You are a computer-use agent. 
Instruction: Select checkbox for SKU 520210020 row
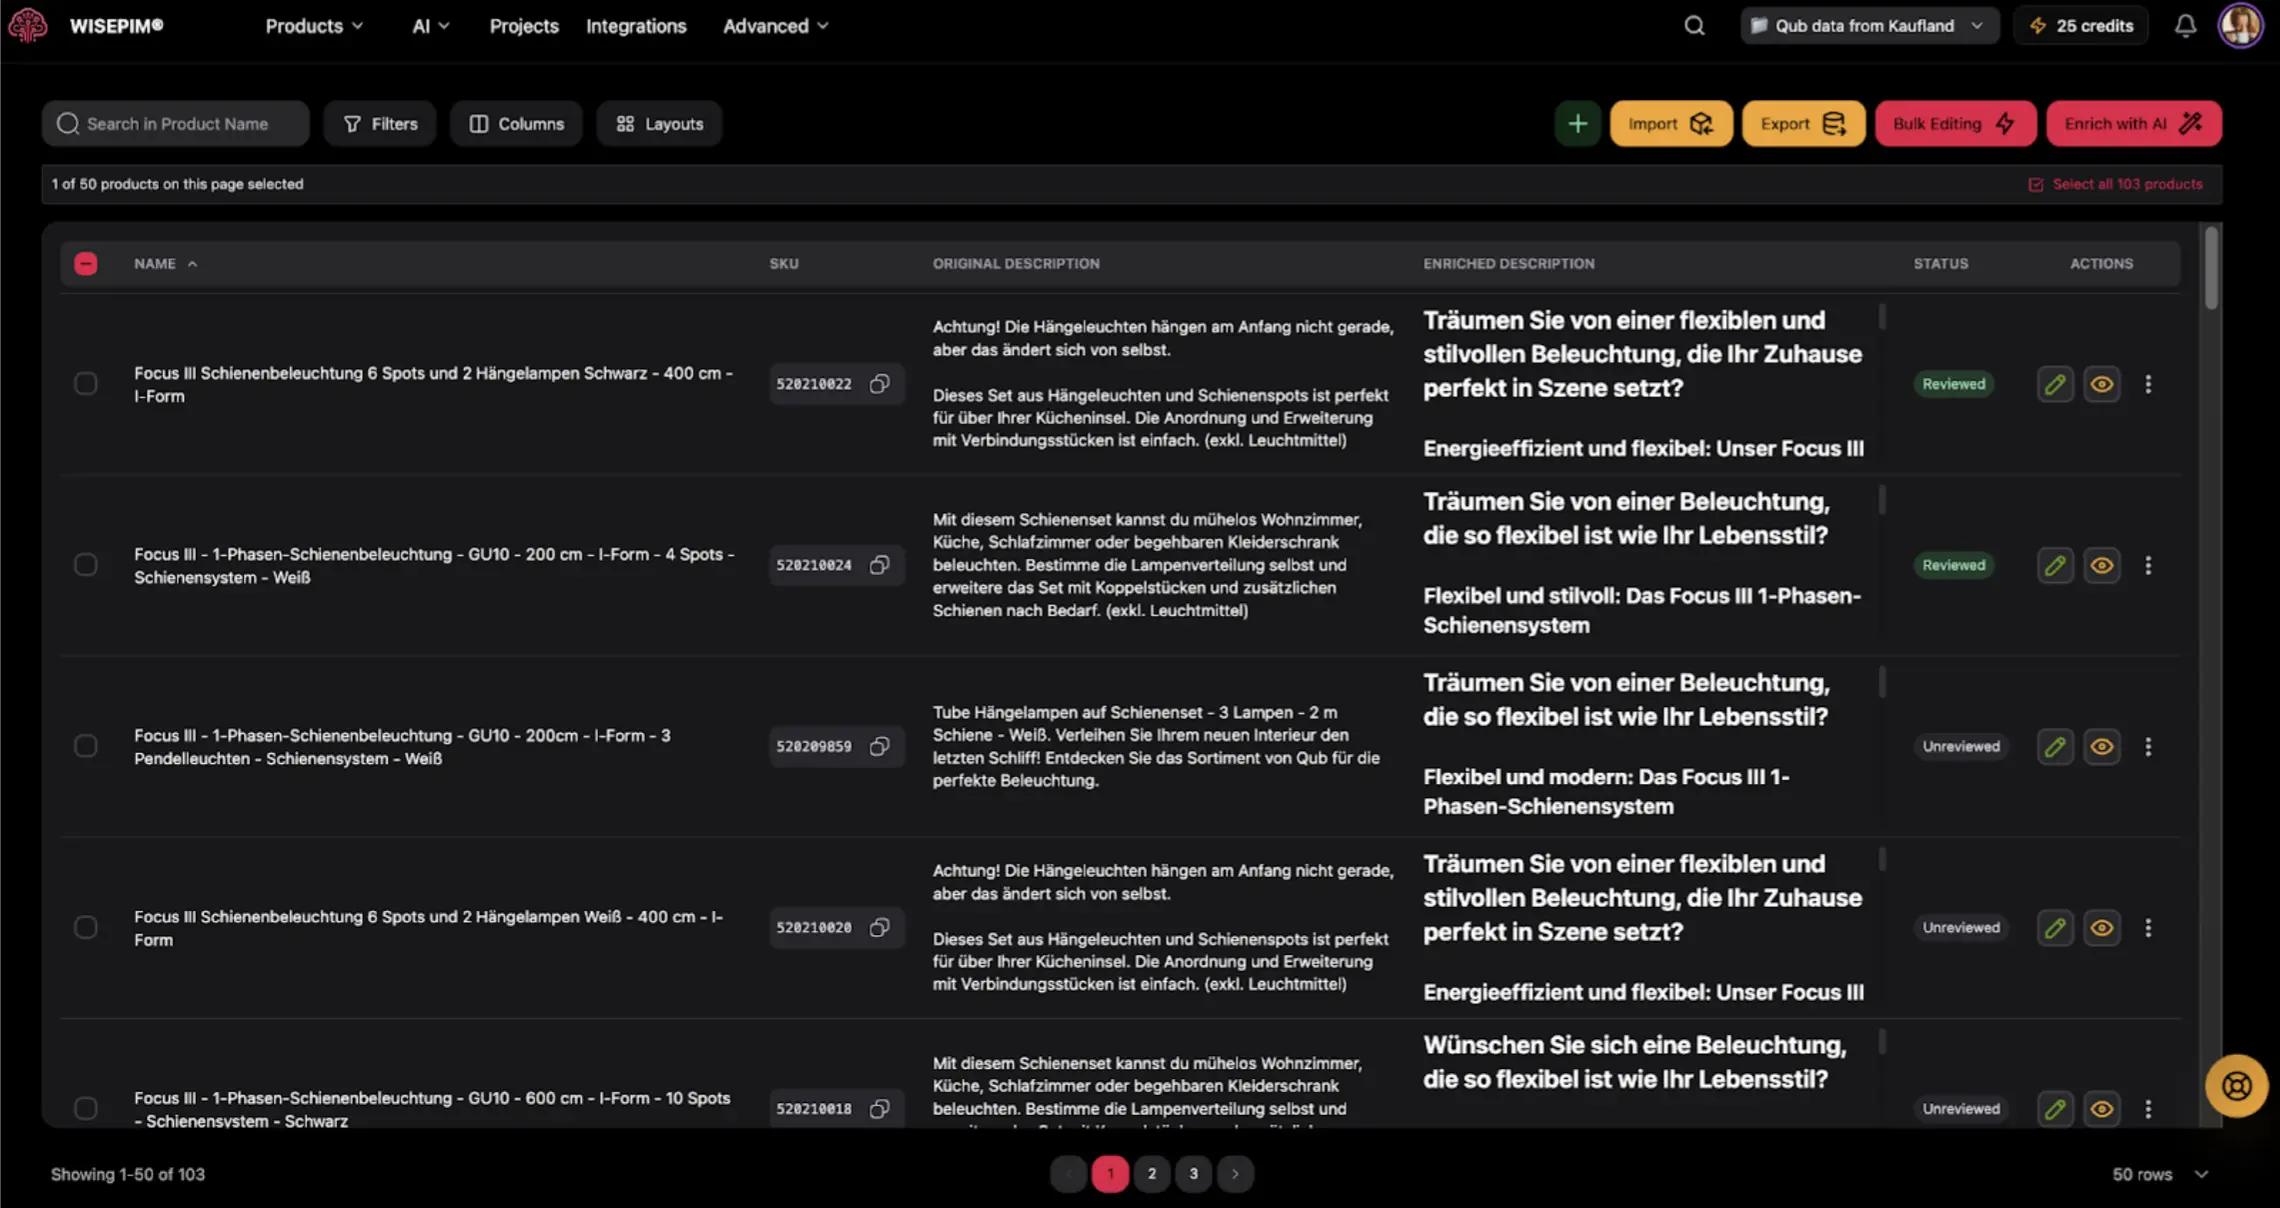click(86, 928)
